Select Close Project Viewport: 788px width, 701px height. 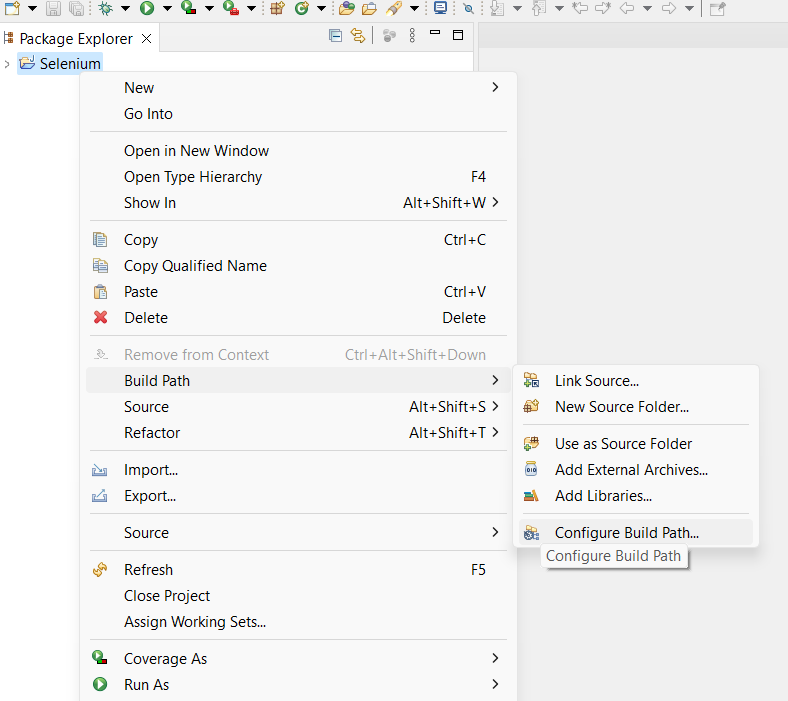(x=298, y=596)
